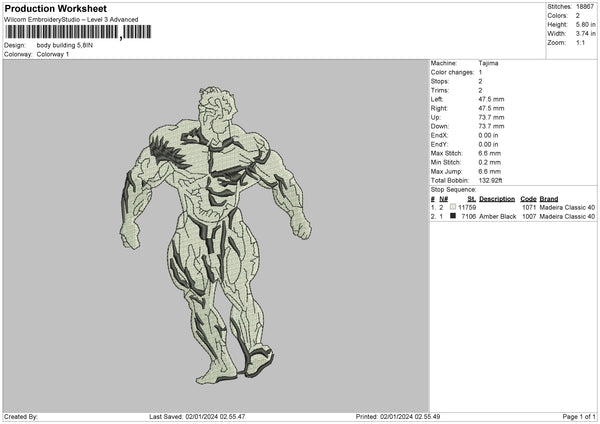The width and height of the screenshot is (600, 424).
Task: Click the Code column header
Action: (528, 198)
